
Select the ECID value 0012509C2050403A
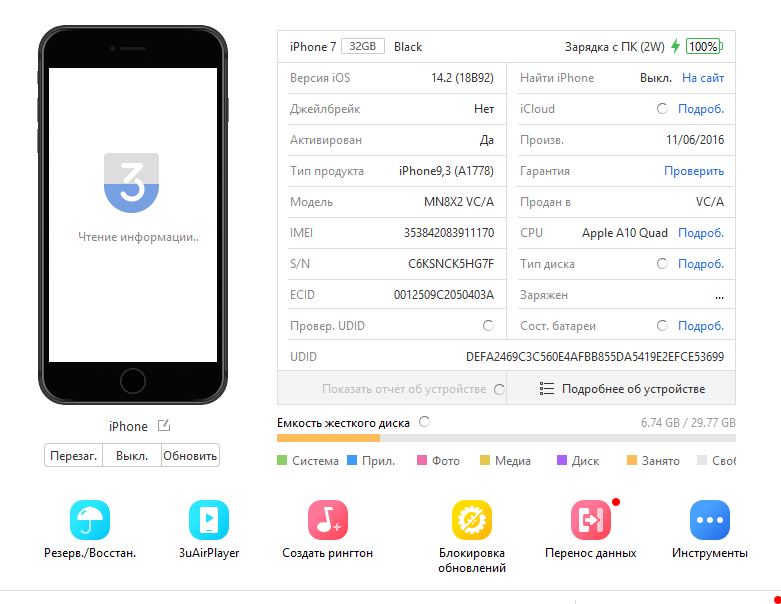444,295
